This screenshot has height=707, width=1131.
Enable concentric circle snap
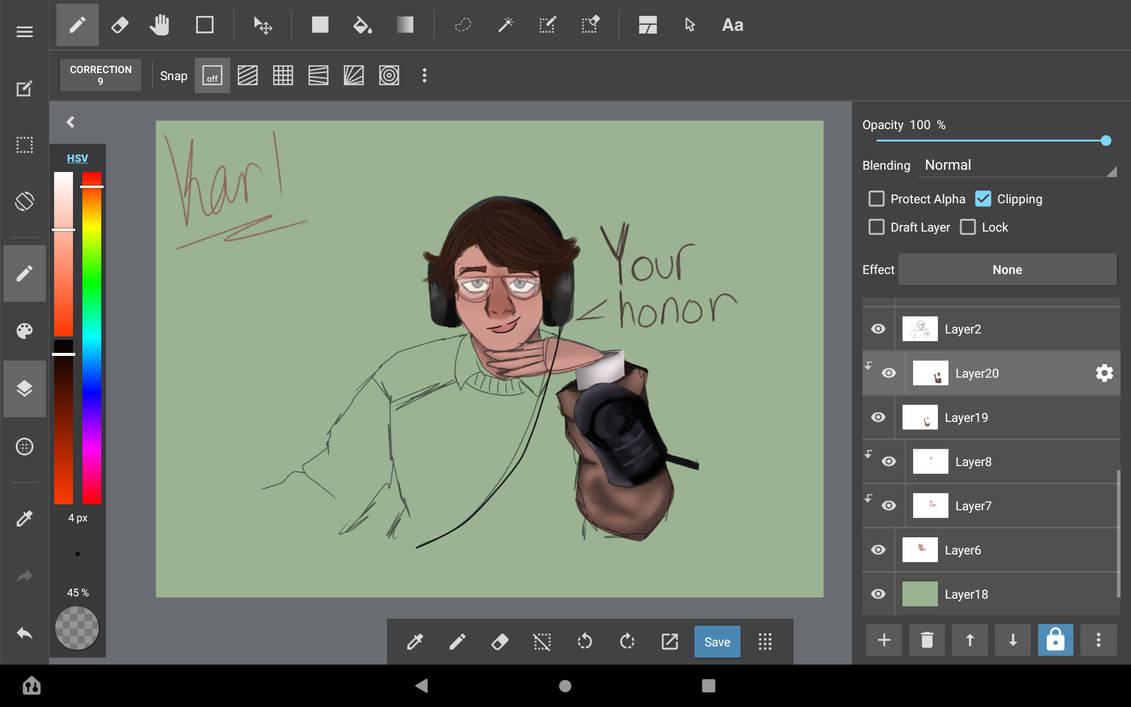pyautogui.click(x=389, y=76)
